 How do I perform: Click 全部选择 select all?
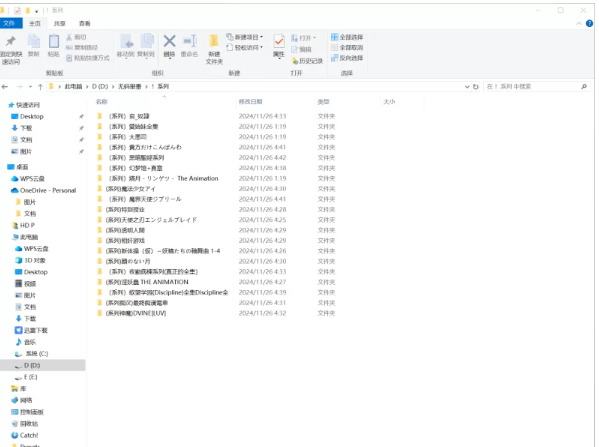(x=347, y=37)
